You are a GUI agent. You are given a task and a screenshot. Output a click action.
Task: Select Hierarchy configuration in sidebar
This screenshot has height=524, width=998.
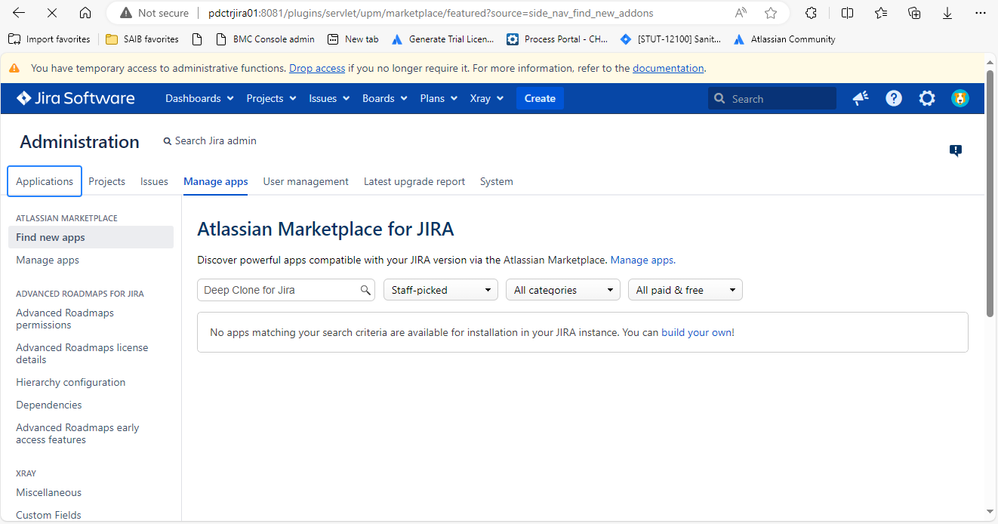coord(71,382)
